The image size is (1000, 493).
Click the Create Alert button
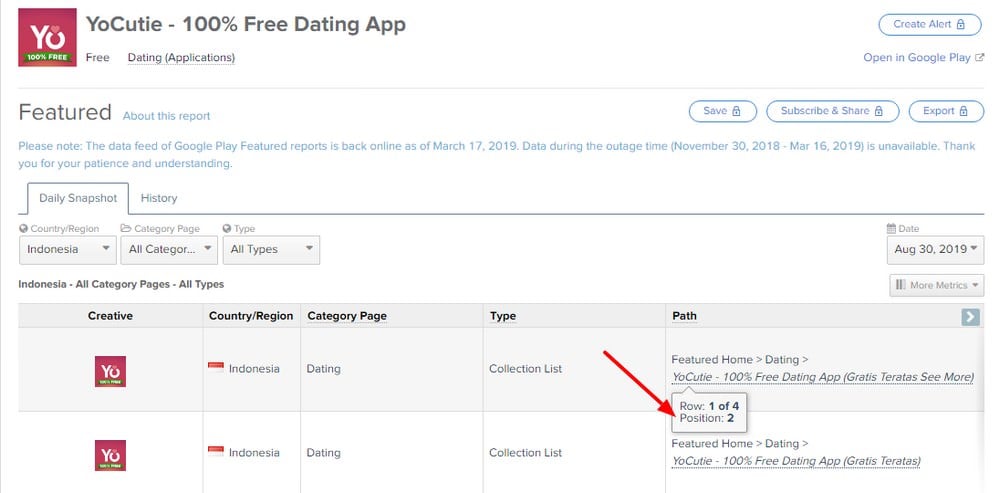coord(930,24)
